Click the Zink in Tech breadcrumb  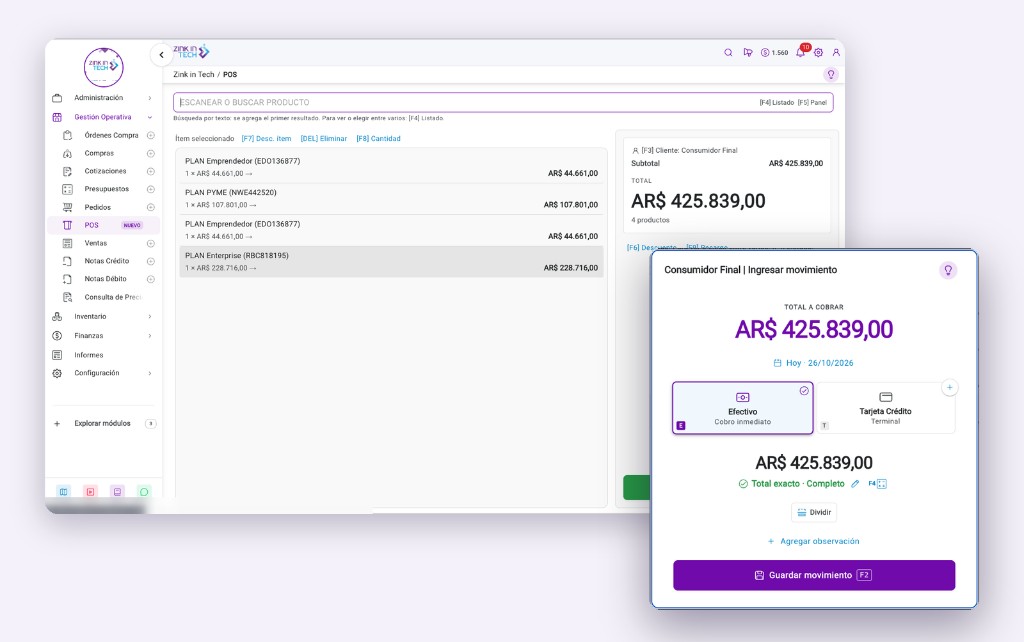[x=193, y=74]
